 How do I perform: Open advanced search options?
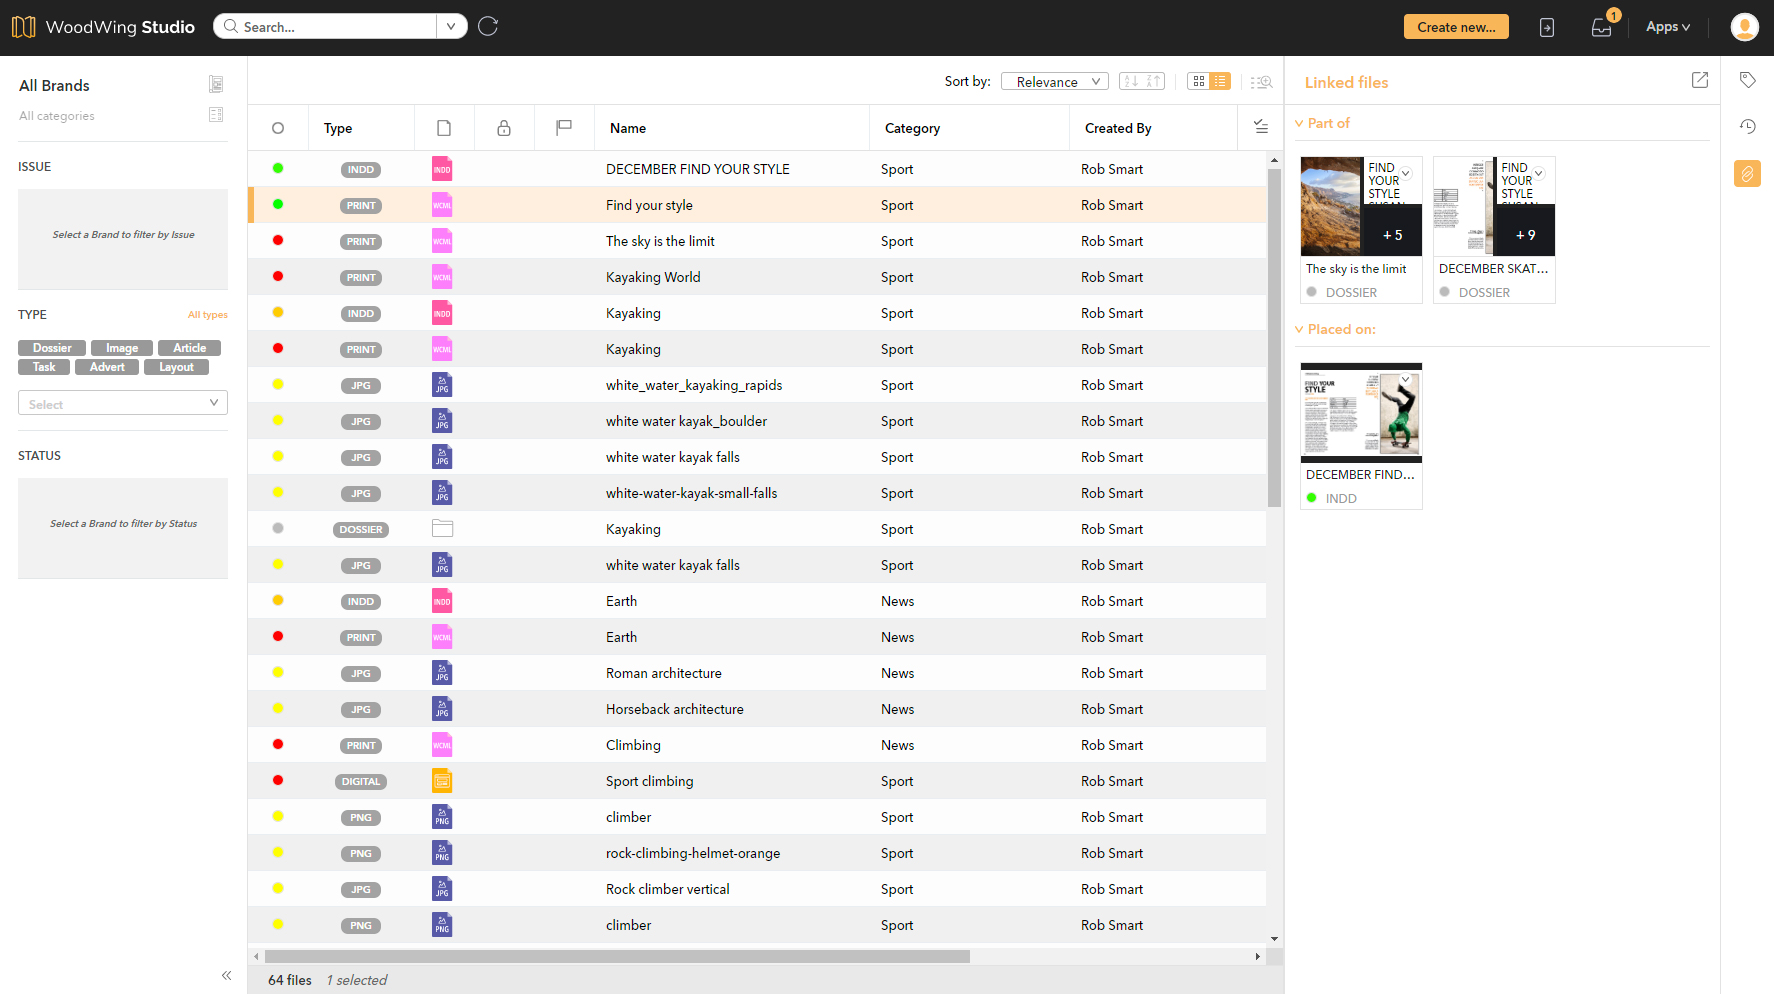1261,81
